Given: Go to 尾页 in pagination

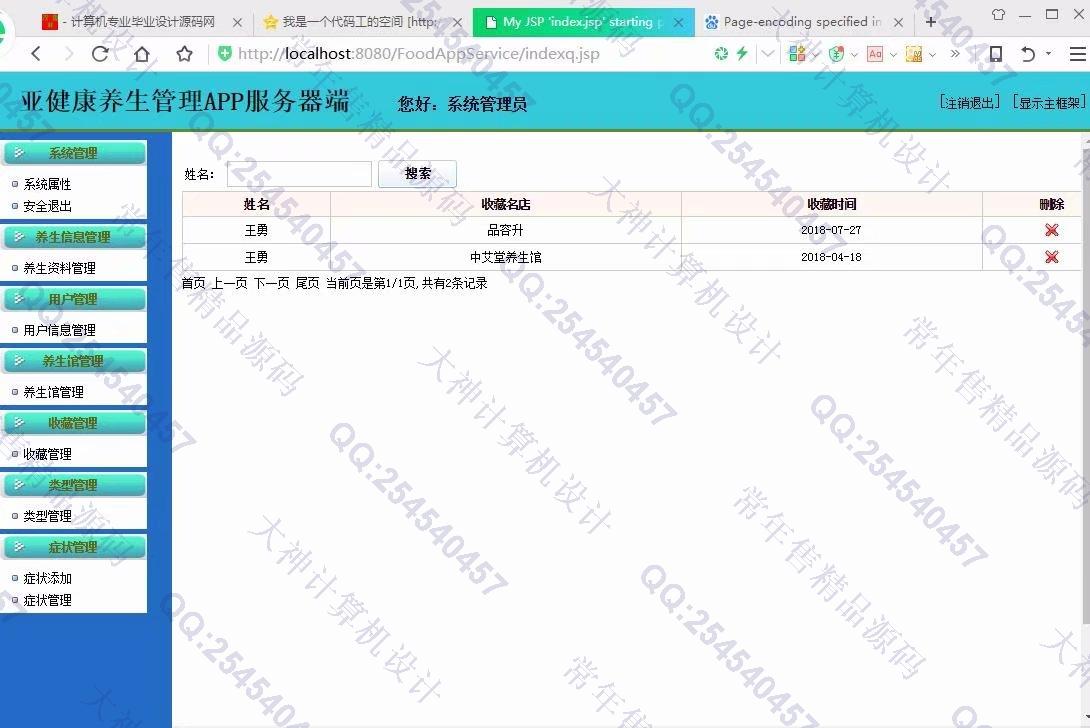Looking at the screenshot, I should (x=307, y=283).
